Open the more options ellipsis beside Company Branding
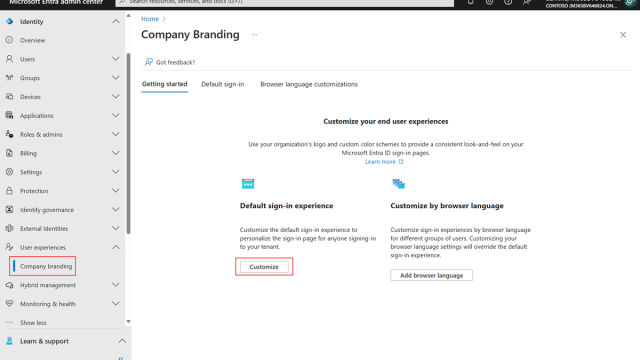This screenshot has width=640, height=360. 254,35
